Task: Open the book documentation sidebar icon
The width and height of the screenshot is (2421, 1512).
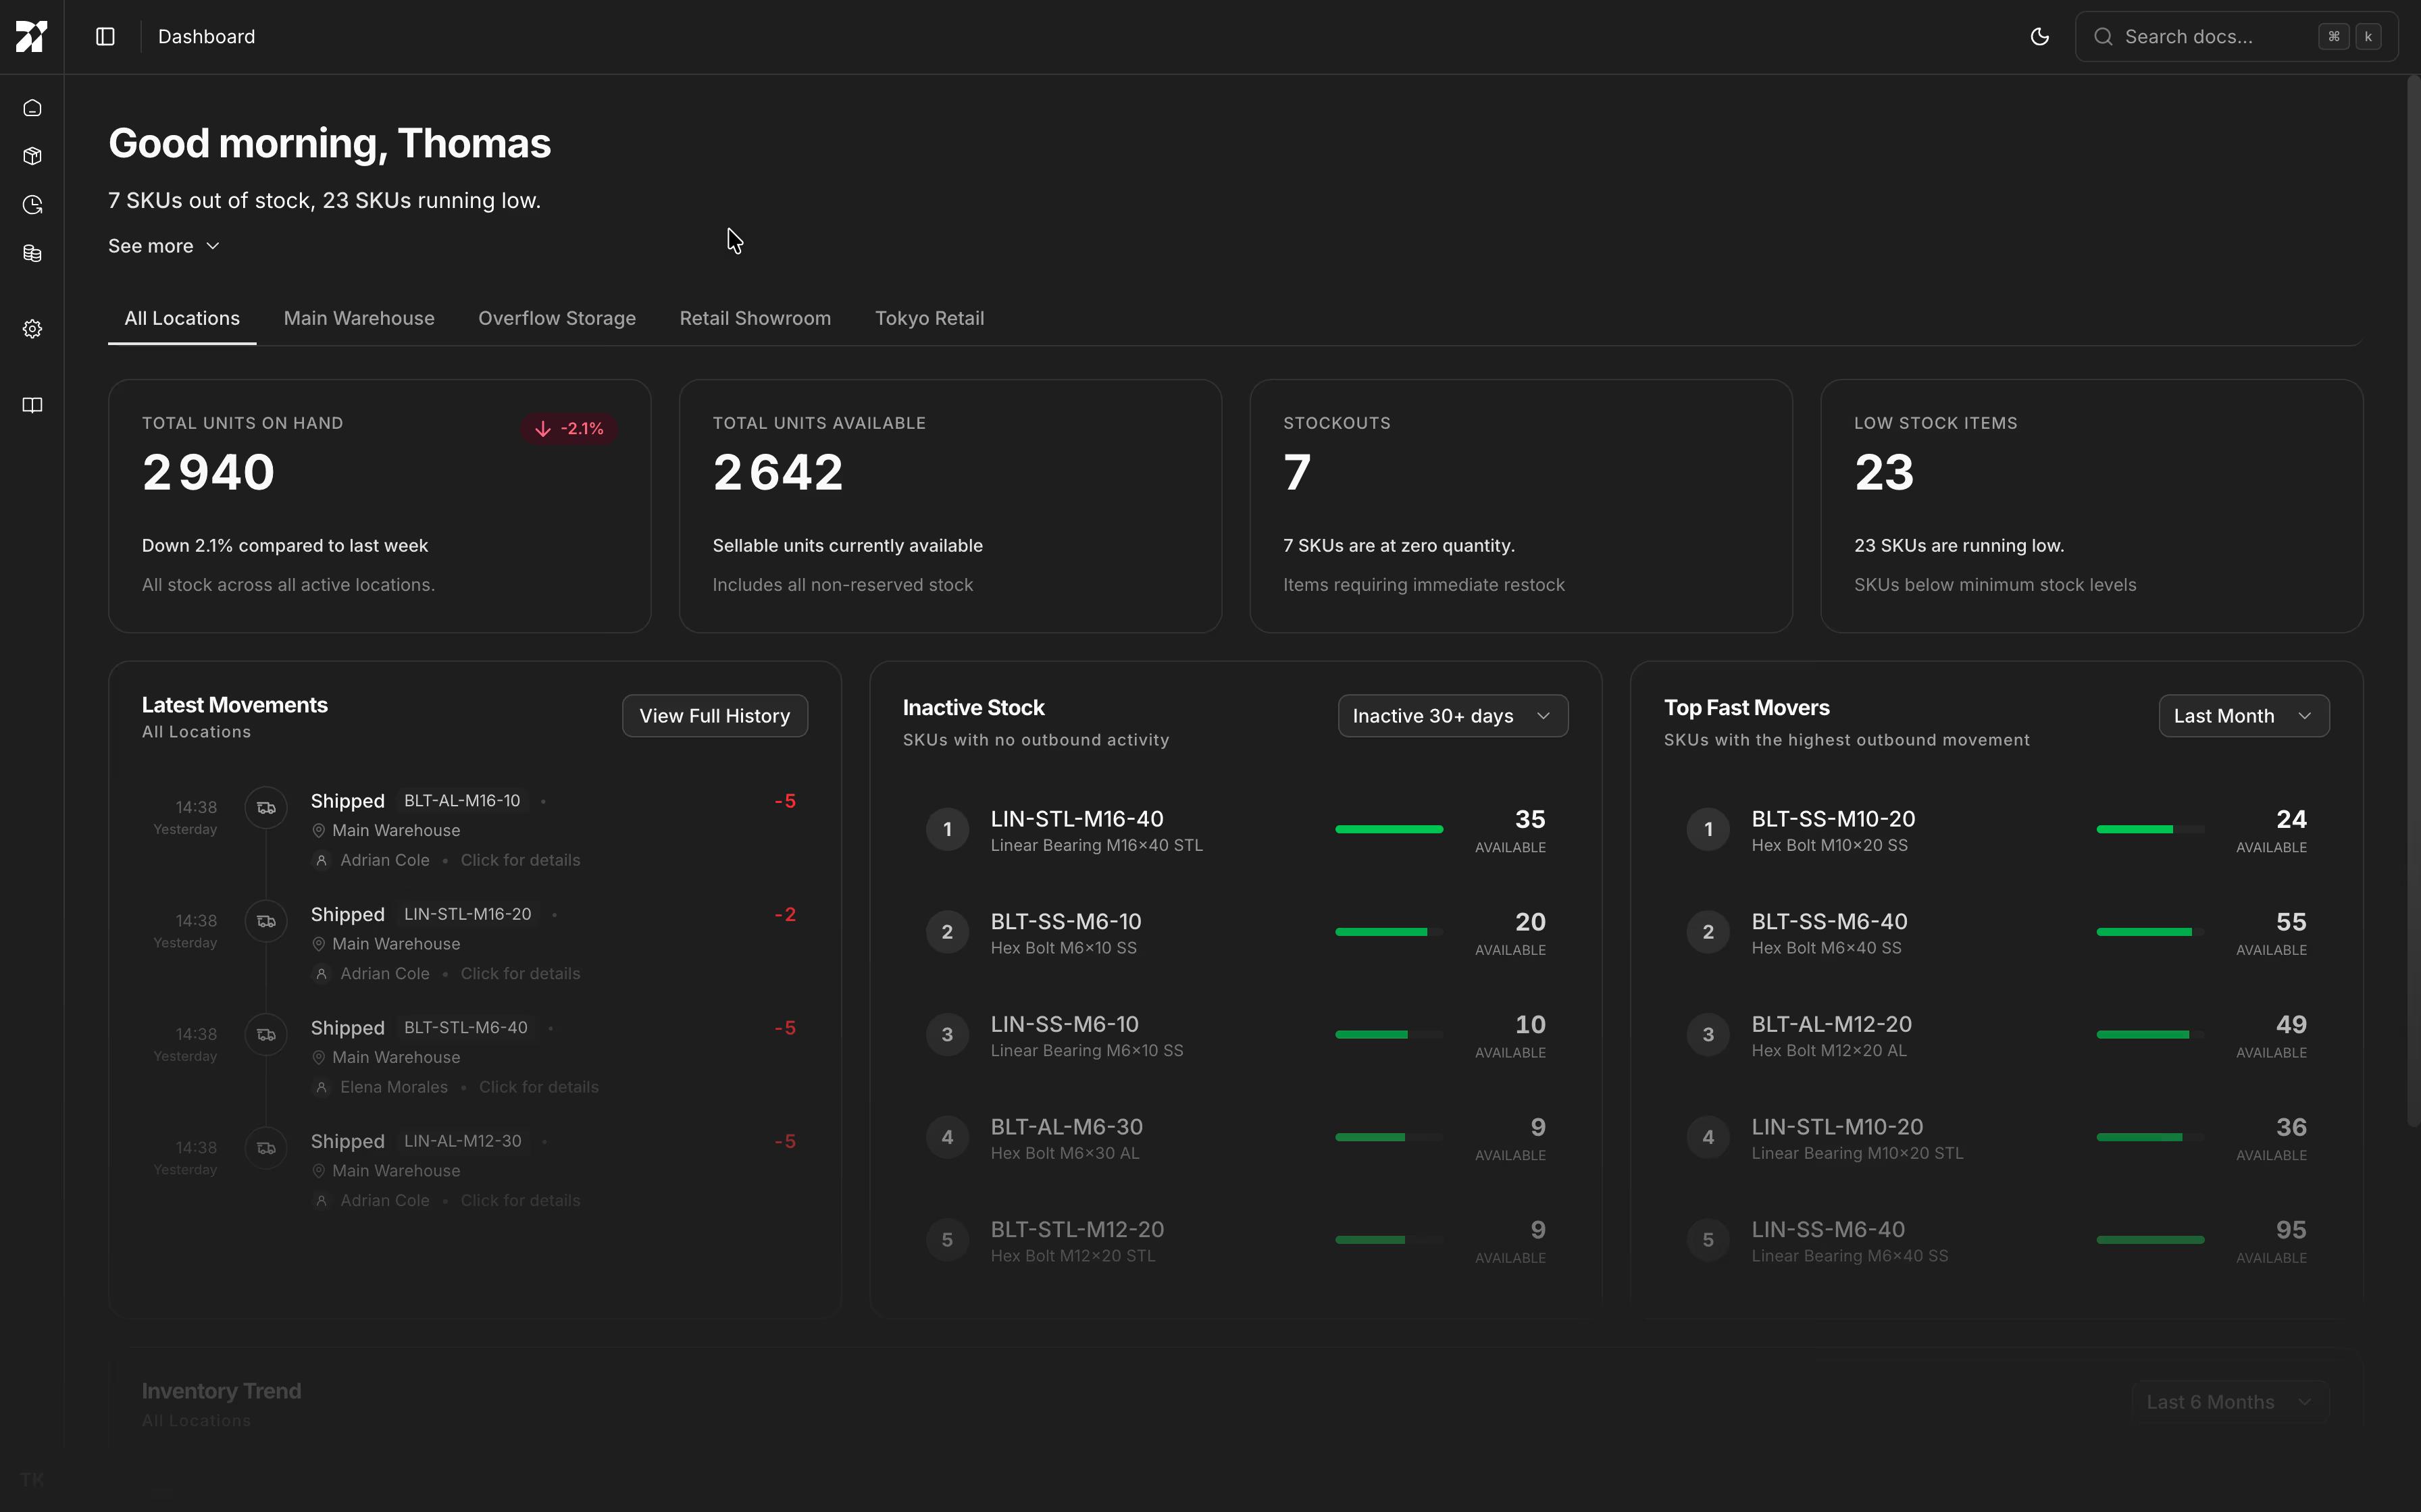Action: pos(32,405)
